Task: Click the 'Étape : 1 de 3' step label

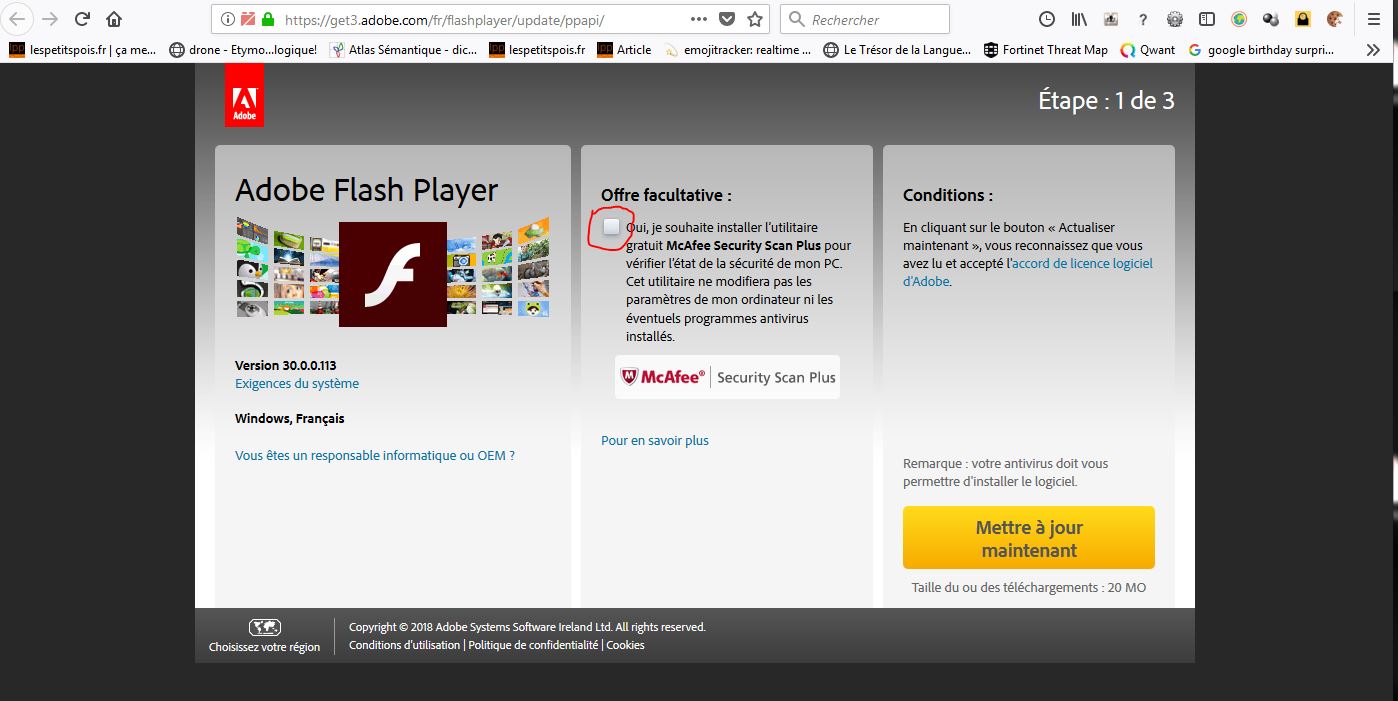Action: point(1106,101)
